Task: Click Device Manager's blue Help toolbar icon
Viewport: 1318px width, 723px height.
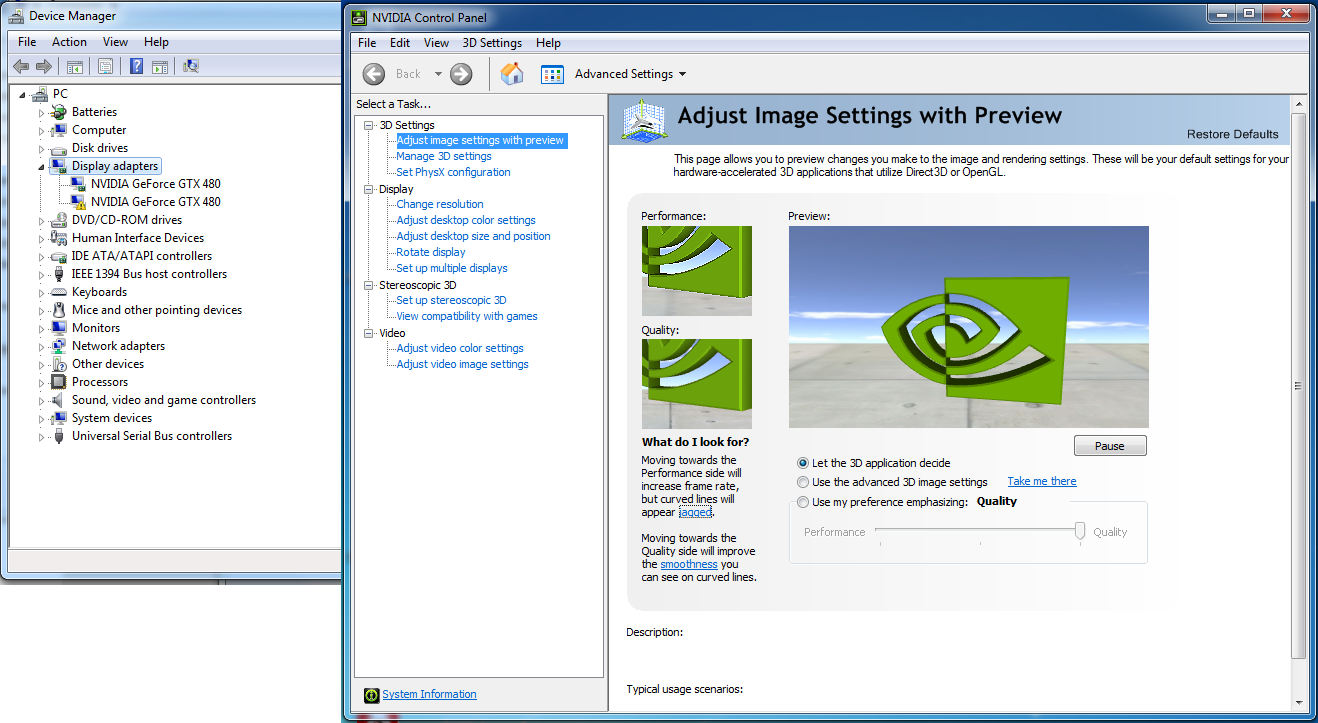Action: (x=136, y=66)
